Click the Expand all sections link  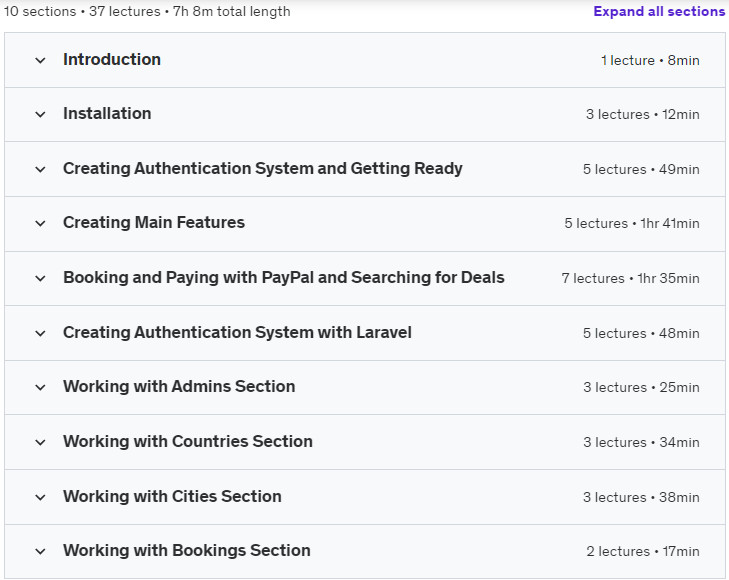click(x=659, y=11)
